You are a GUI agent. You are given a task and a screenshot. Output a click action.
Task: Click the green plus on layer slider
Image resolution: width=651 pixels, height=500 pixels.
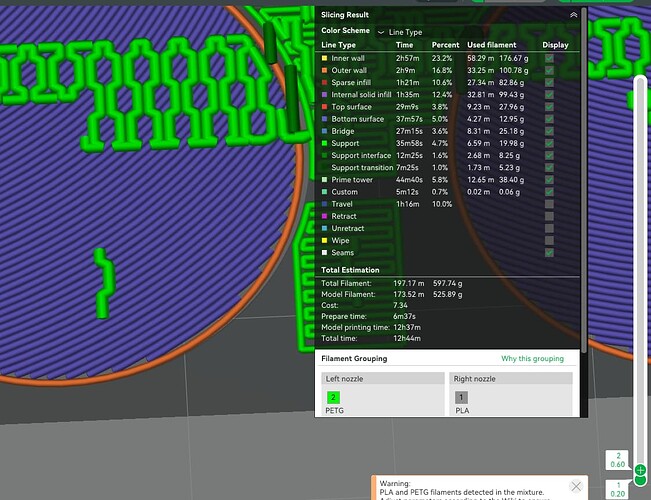click(x=640, y=470)
